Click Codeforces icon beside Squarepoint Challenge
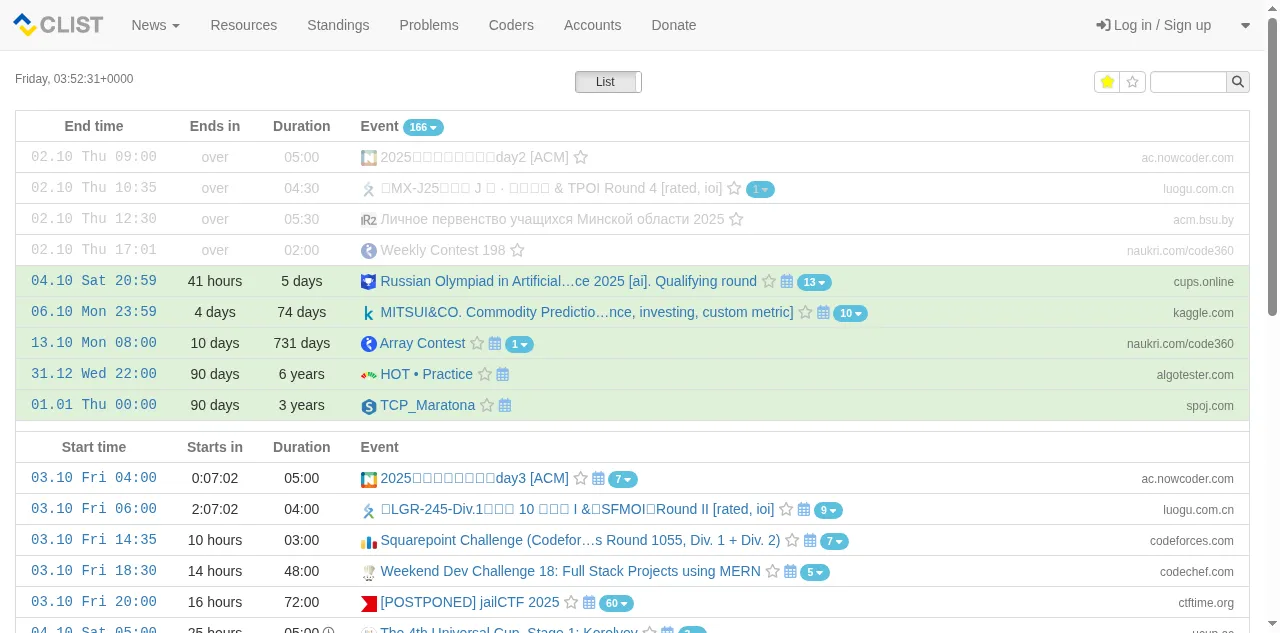This screenshot has height=633, width=1280. 369,541
